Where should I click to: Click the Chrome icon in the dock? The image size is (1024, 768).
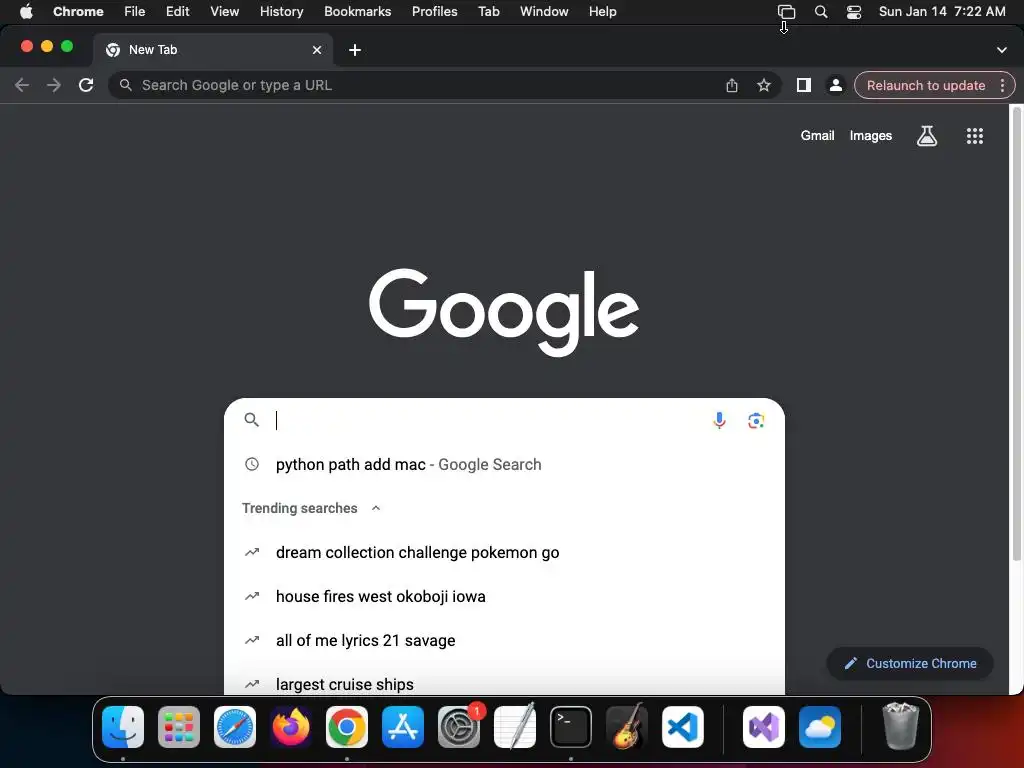[x=347, y=727]
